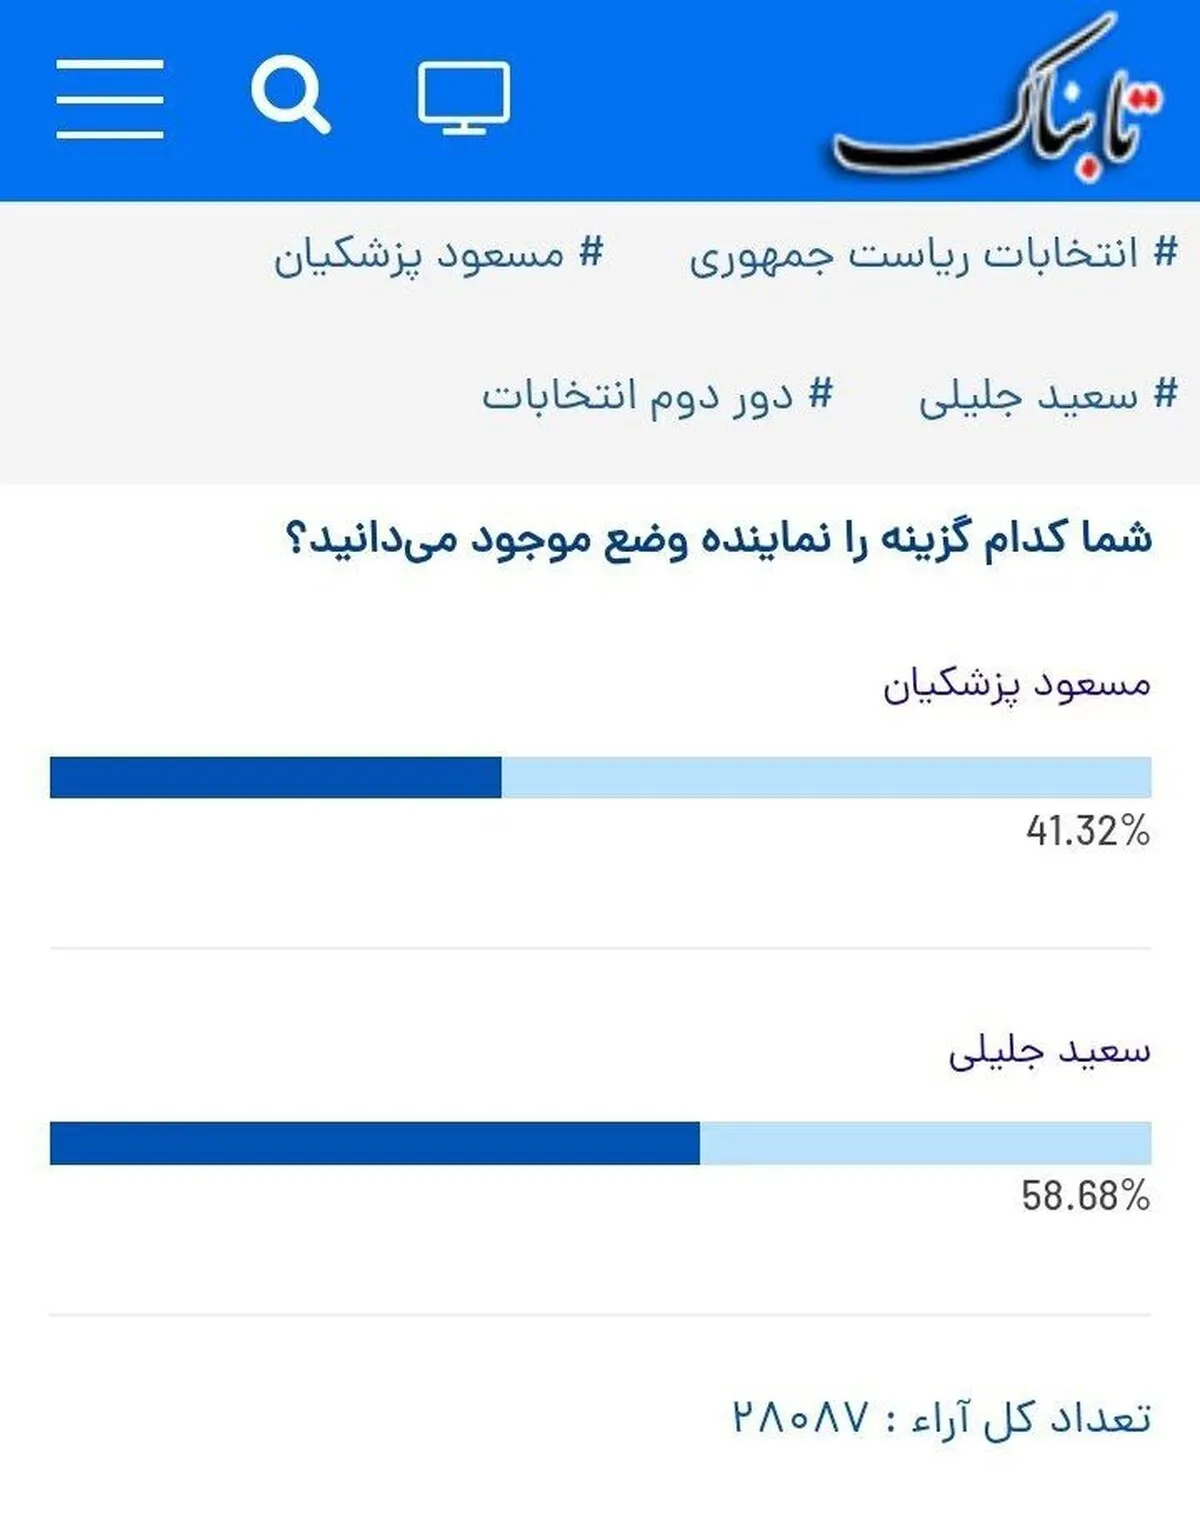Click the poll question heading
The width and height of the screenshot is (1200, 1525).
click(719, 540)
